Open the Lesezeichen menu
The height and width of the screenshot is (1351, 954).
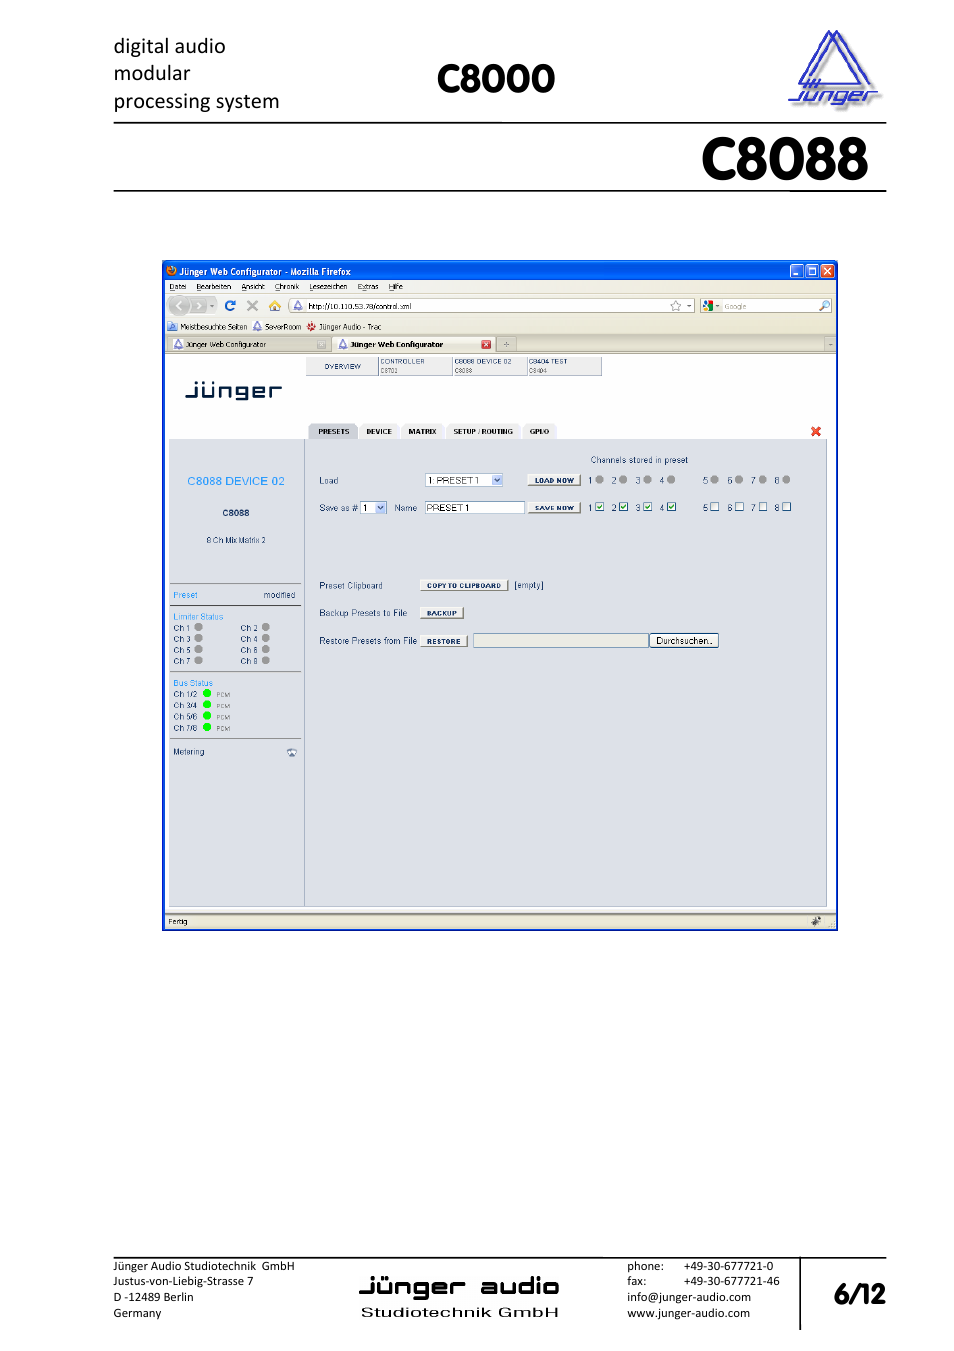(x=328, y=287)
